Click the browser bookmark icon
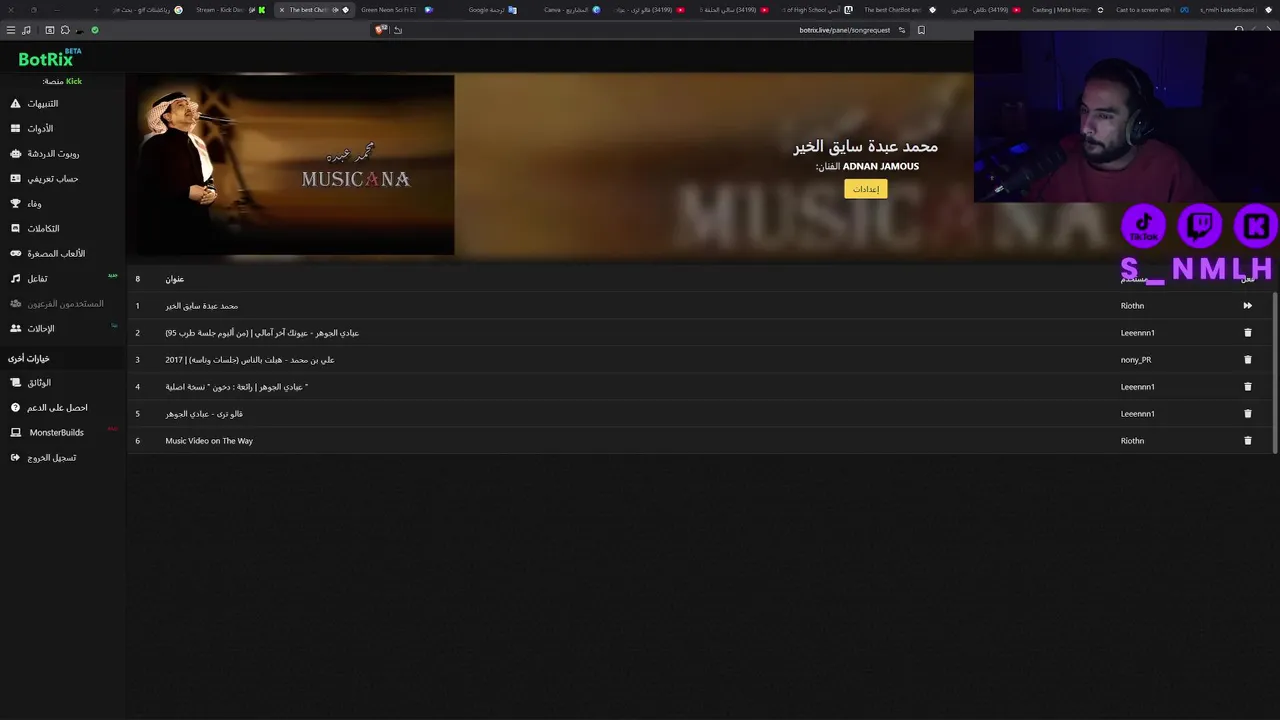This screenshot has height=720, width=1280. point(921,30)
